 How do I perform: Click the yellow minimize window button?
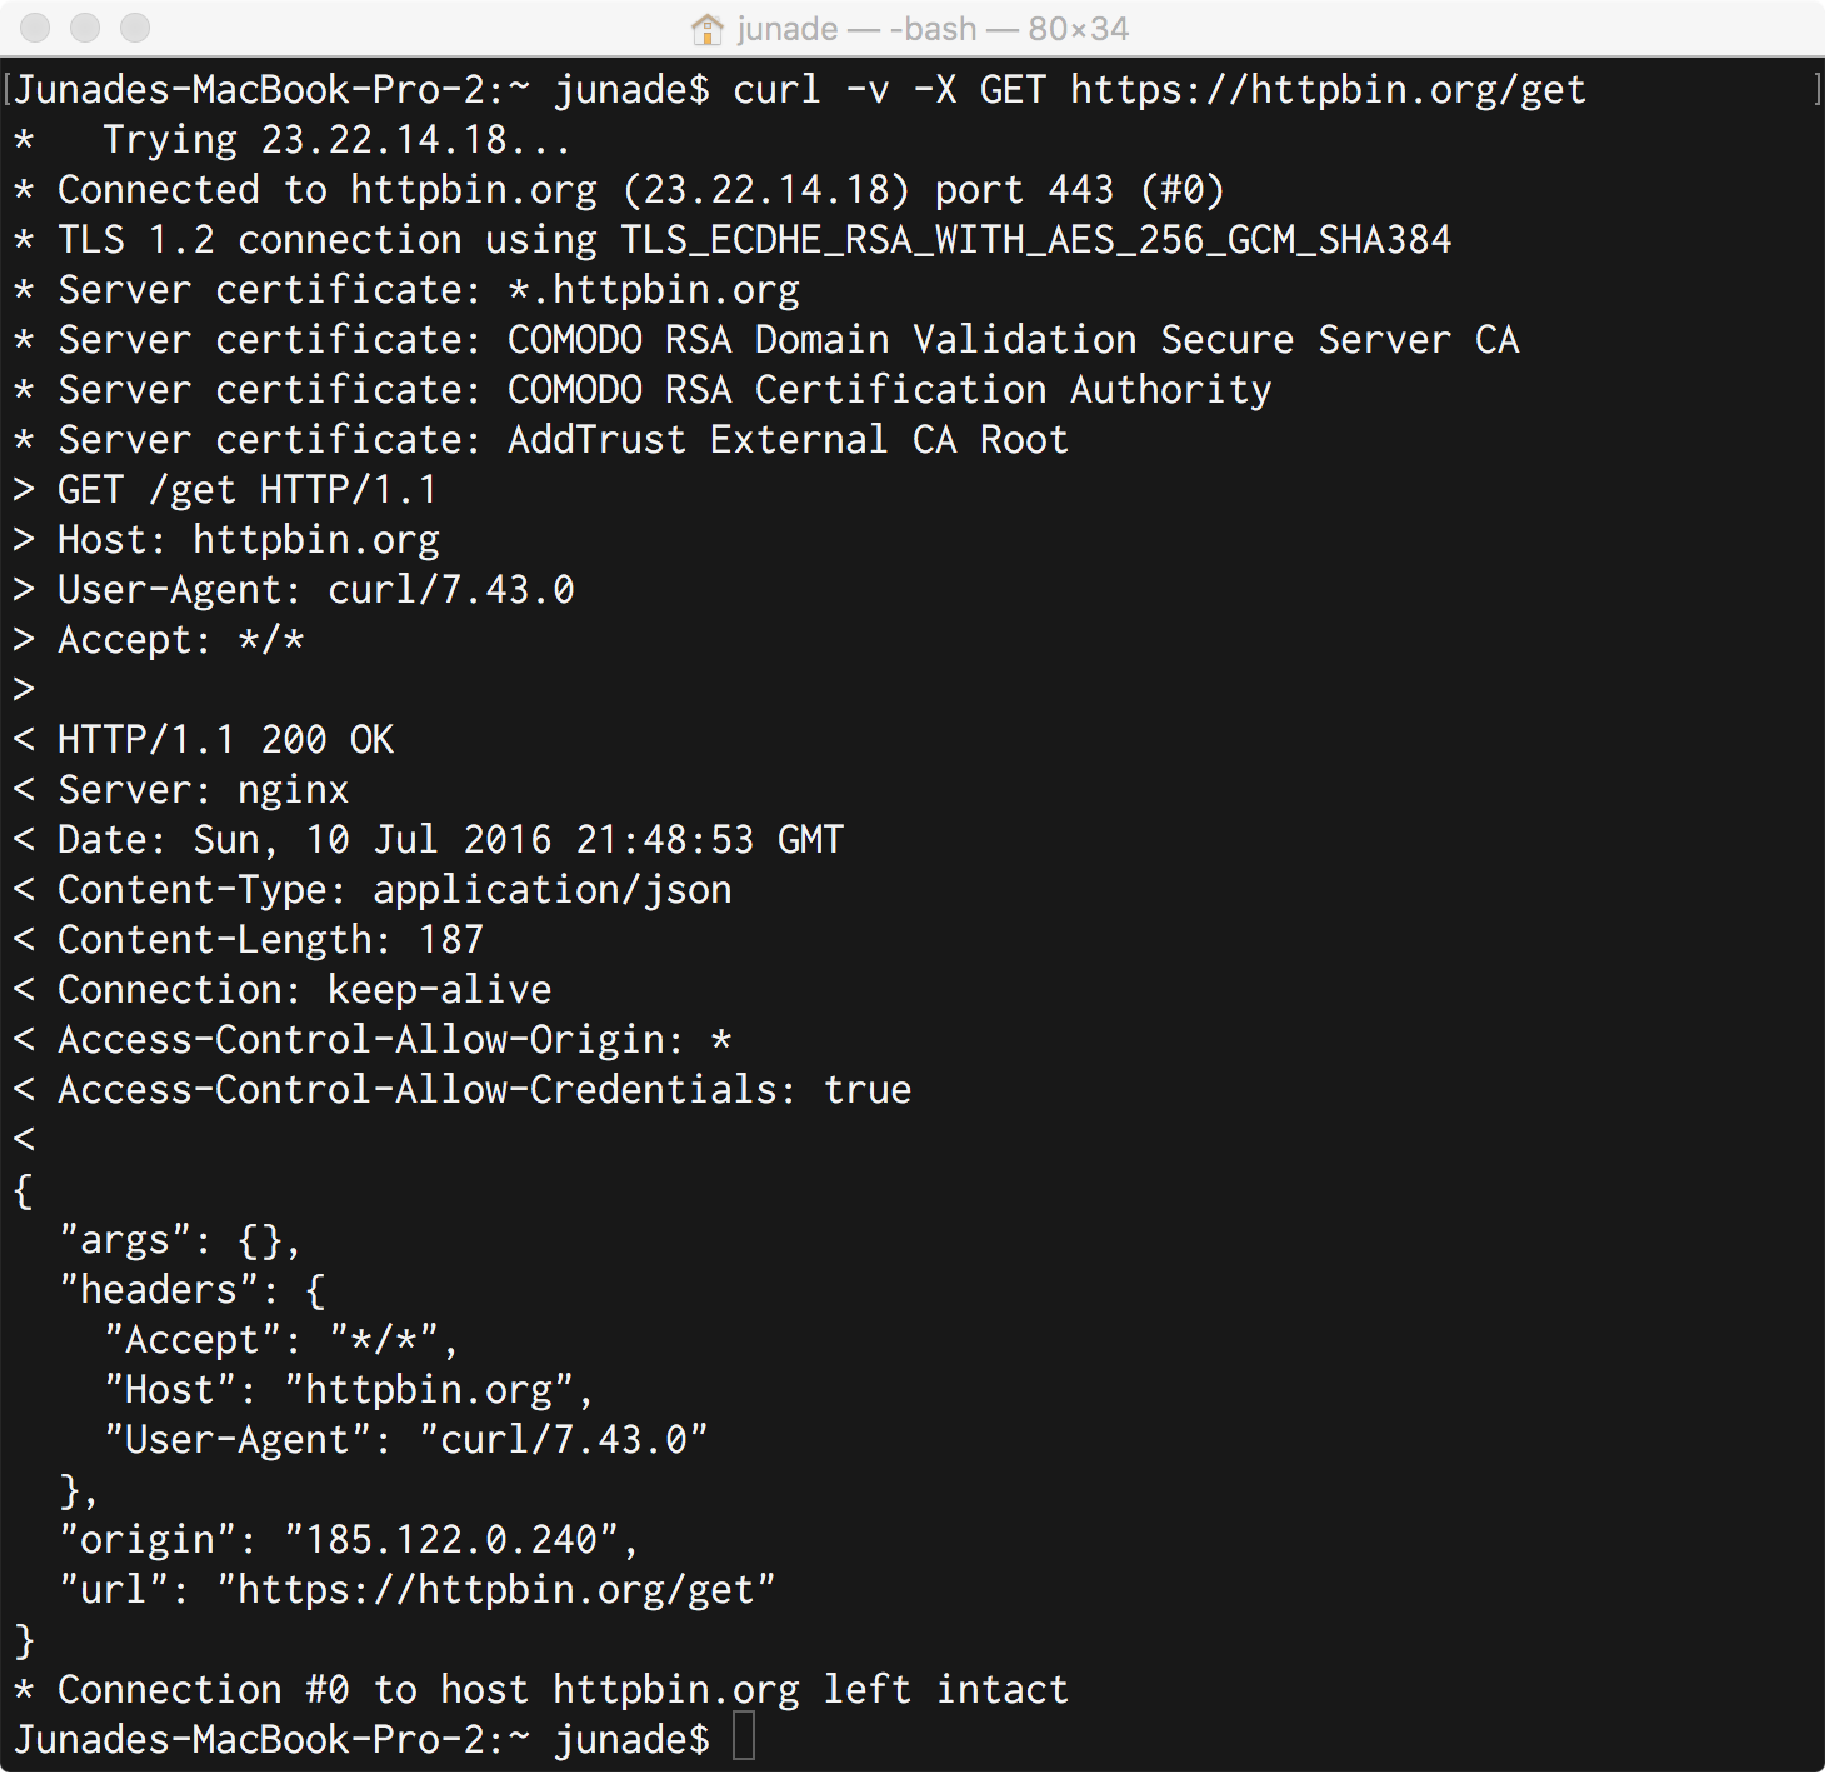tap(85, 28)
